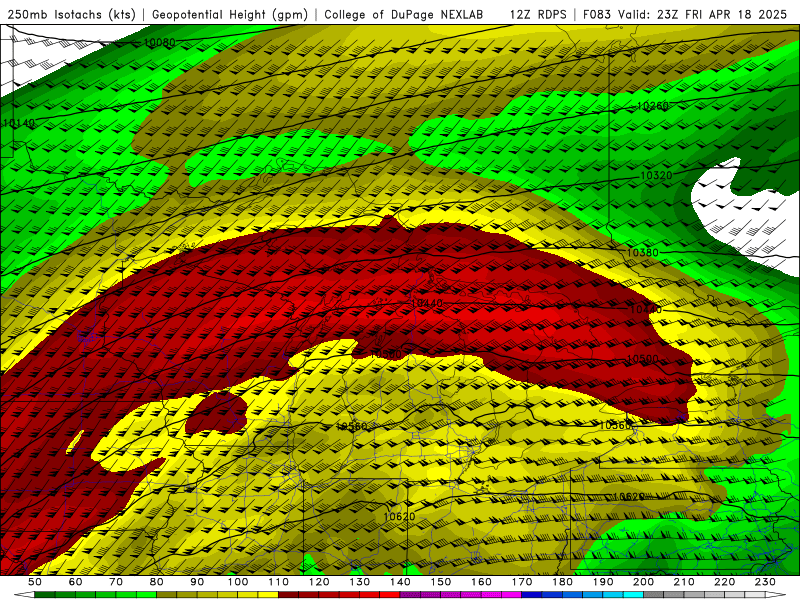Click the 160 kt legend label
The image size is (800, 600).
(x=481, y=582)
